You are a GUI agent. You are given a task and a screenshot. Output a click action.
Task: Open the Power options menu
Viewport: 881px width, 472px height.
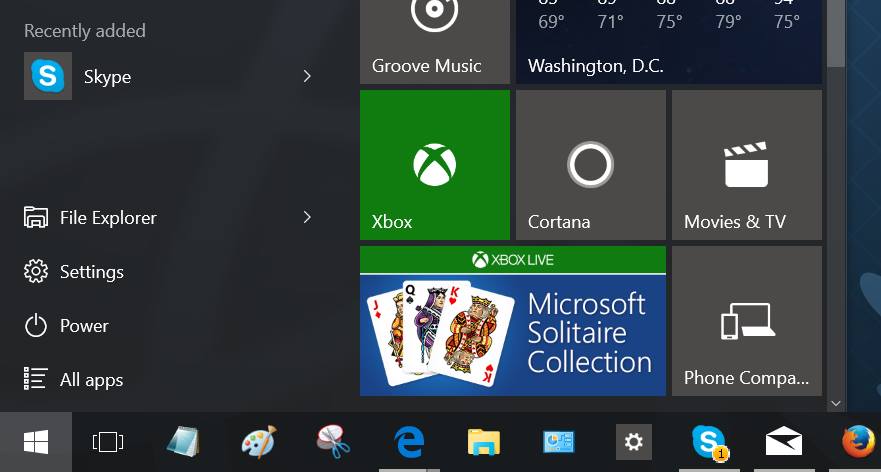click(x=66, y=325)
